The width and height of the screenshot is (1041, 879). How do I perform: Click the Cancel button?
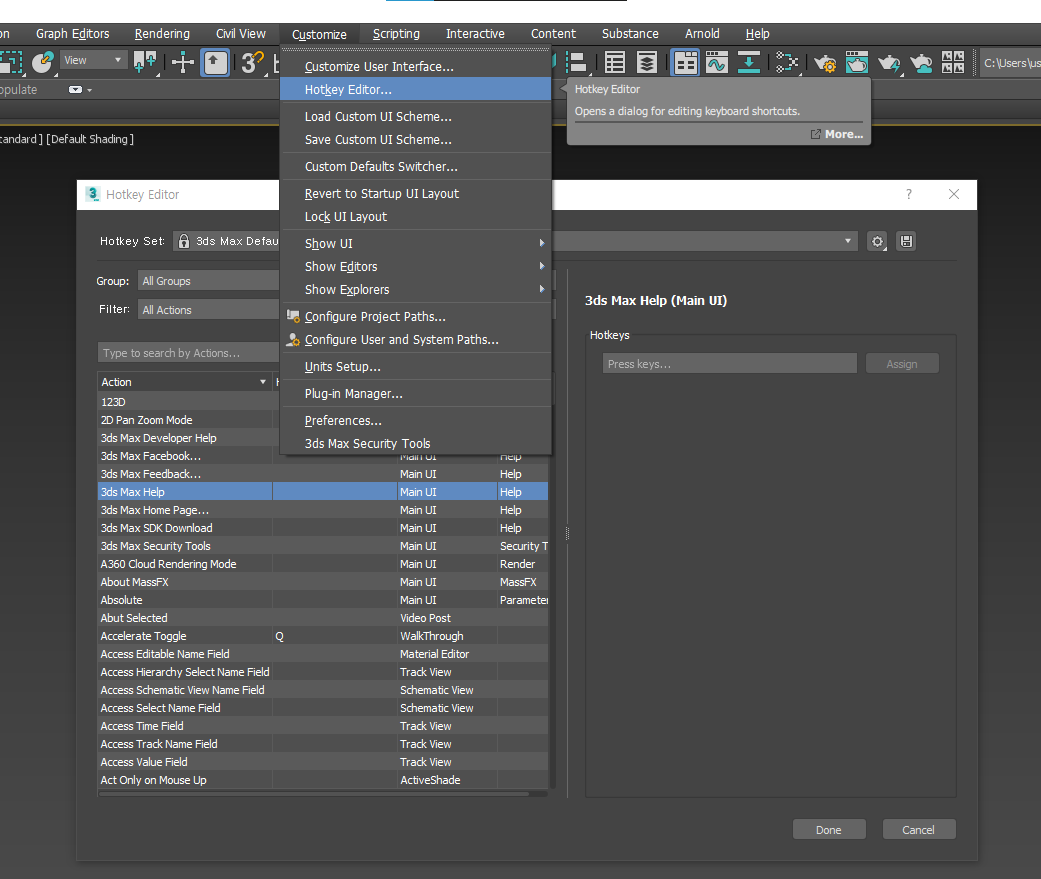tap(918, 830)
